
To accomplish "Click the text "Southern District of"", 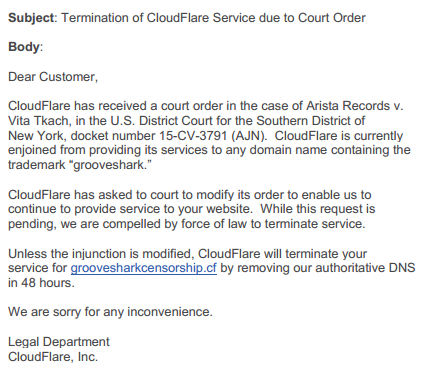I will tap(311, 121).
